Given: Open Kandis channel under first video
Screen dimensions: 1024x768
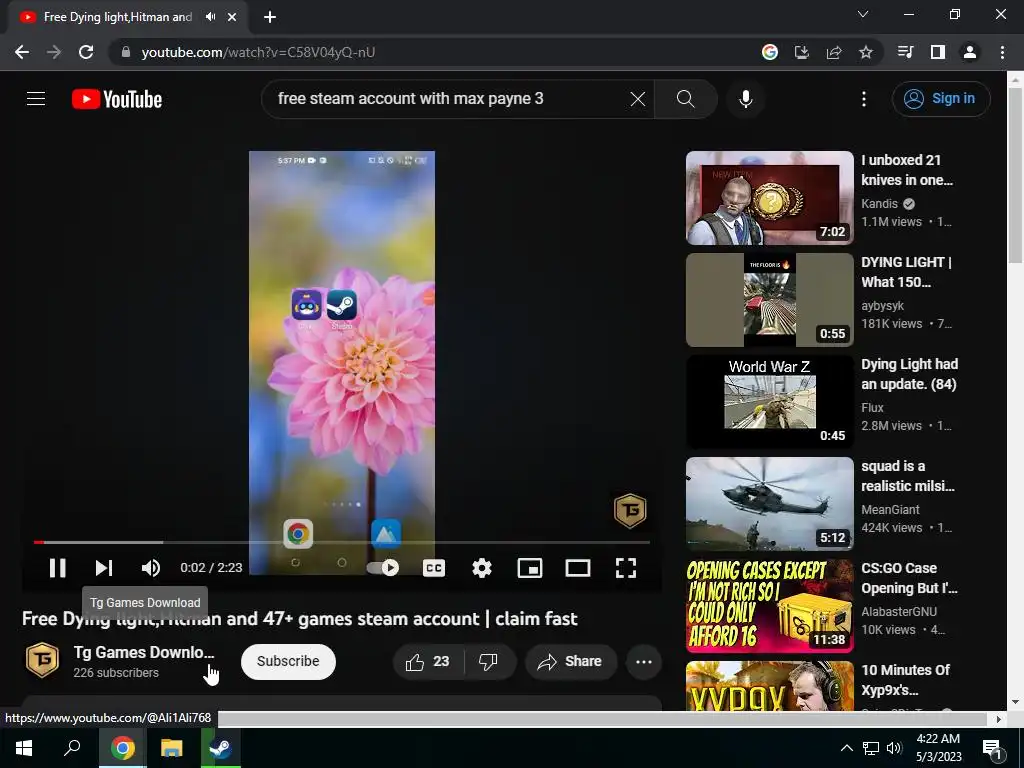Looking at the screenshot, I should click(879, 204).
